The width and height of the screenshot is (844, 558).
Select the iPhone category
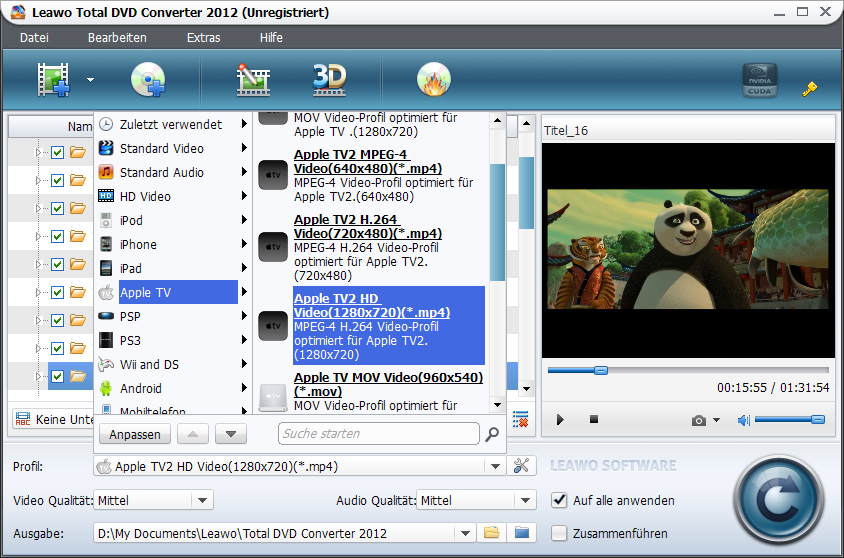pyautogui.click(x=173, y=244)
